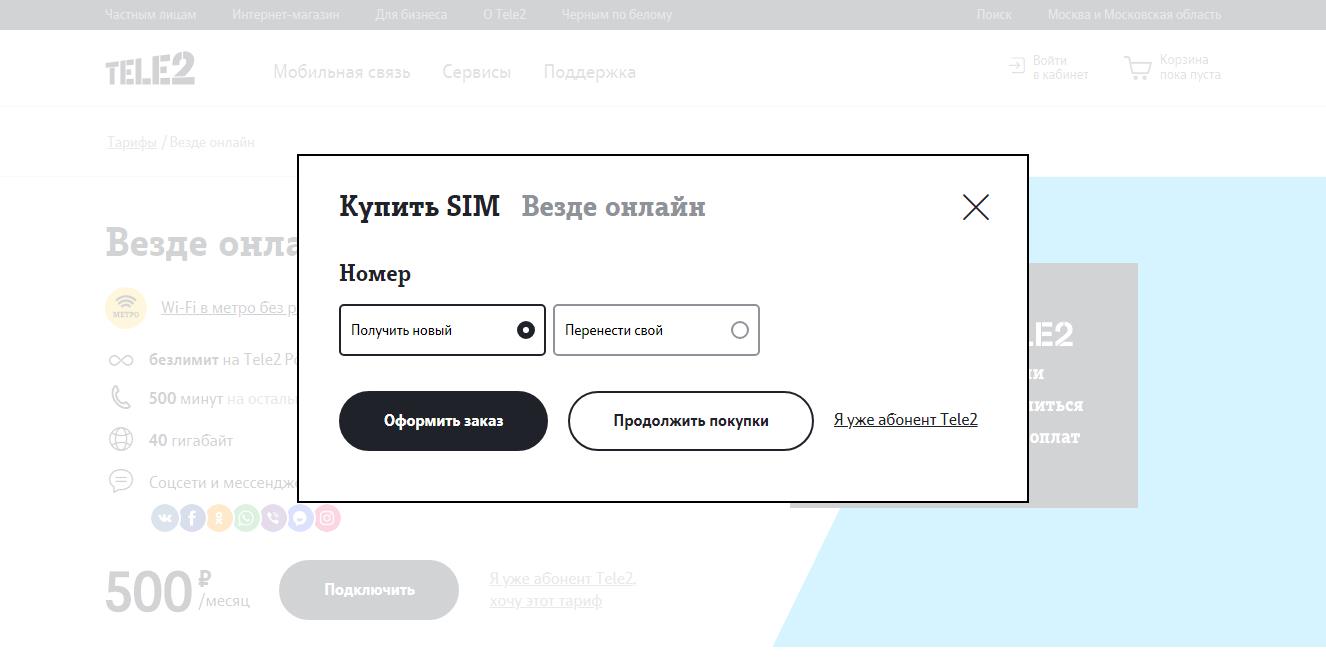Open Я уже абонент Tele2, хочу этот тариф link
The height and width of the screenshot is (658, 1326).
point(563,590)
